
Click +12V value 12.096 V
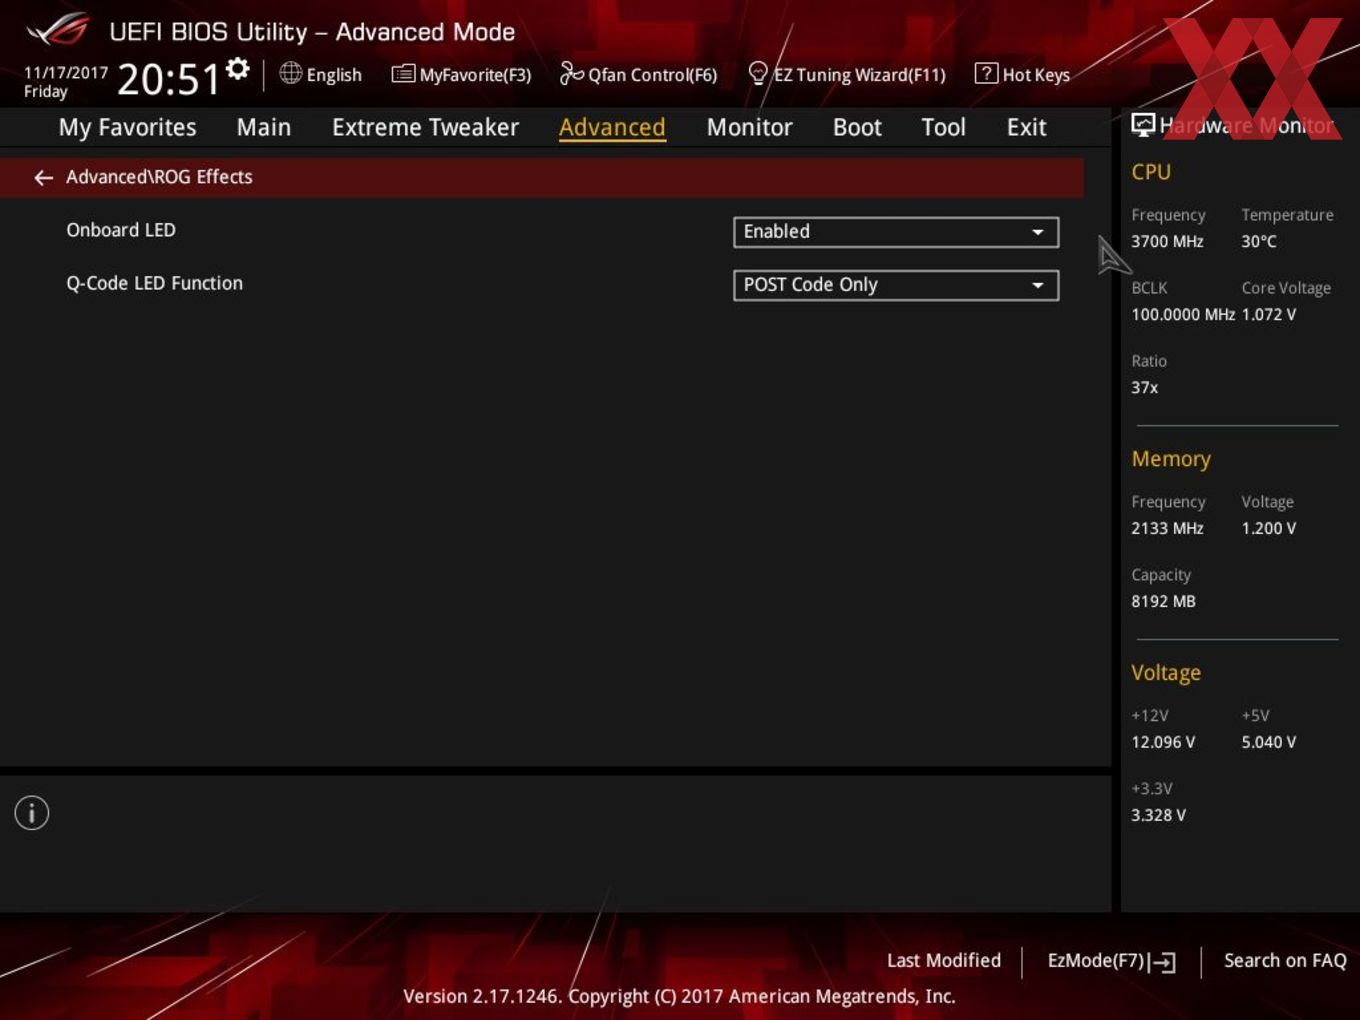click(x=1163, y=742)
